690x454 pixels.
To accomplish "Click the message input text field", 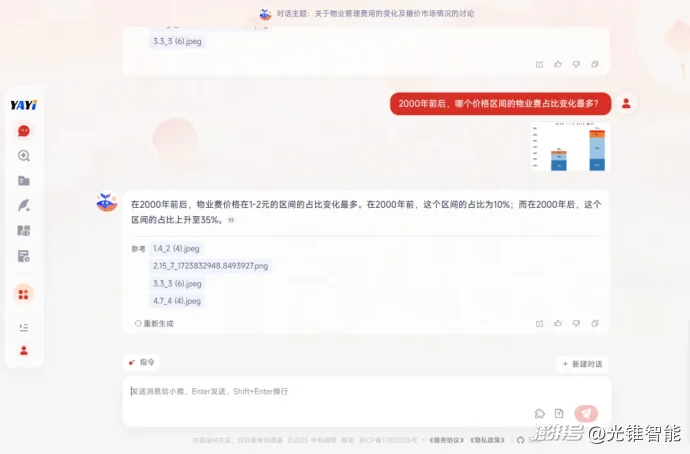I will click(330, 391).
